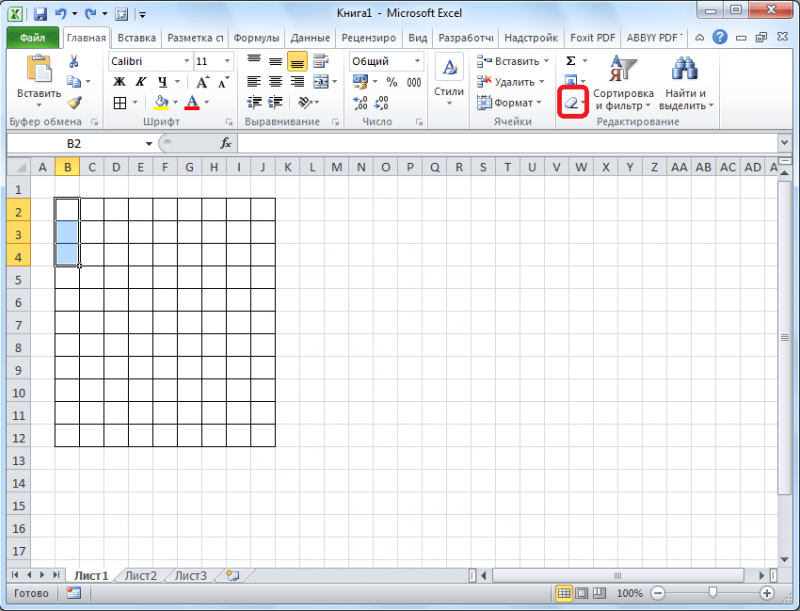Expand the underline style arrow

[x=177, y=82]
